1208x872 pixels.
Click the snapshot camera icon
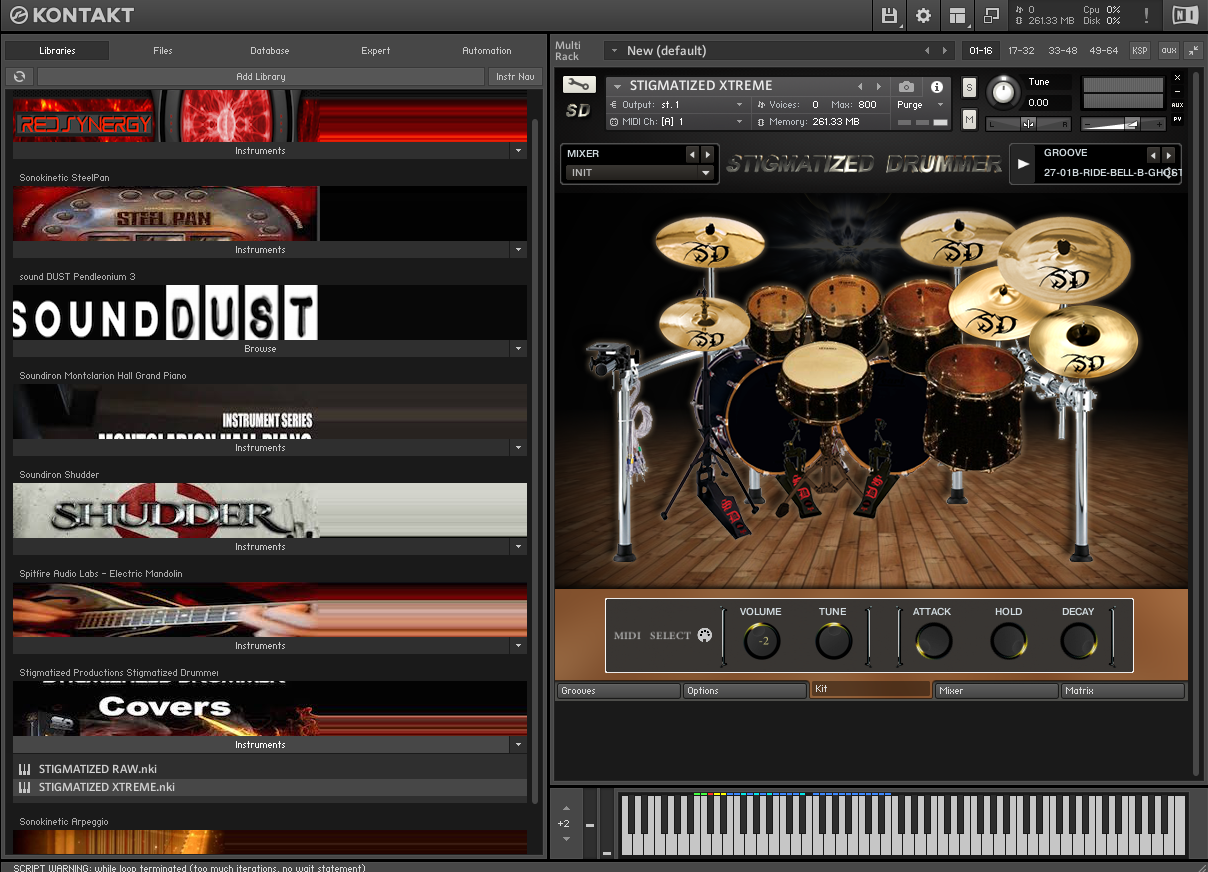pyautogui.click(x=906, y=87)
